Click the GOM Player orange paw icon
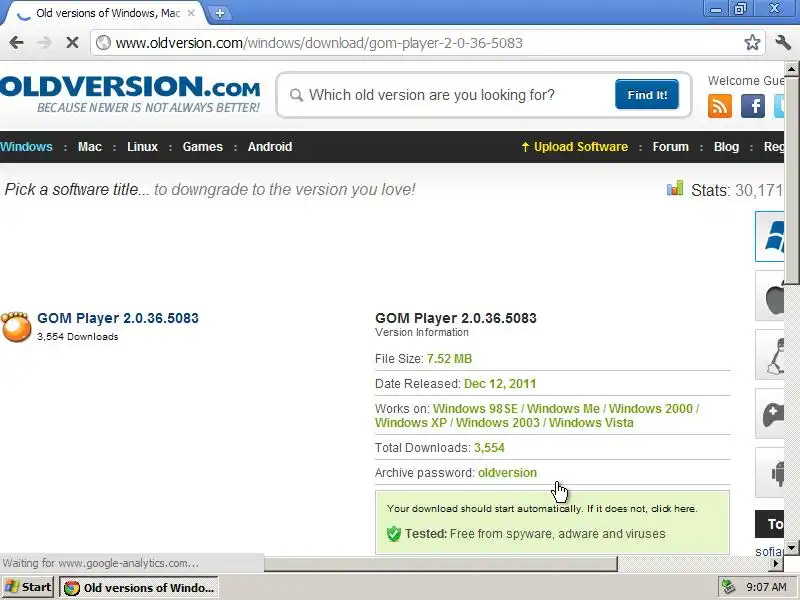Screen dimensions: 800x600 tap(16, 327)
